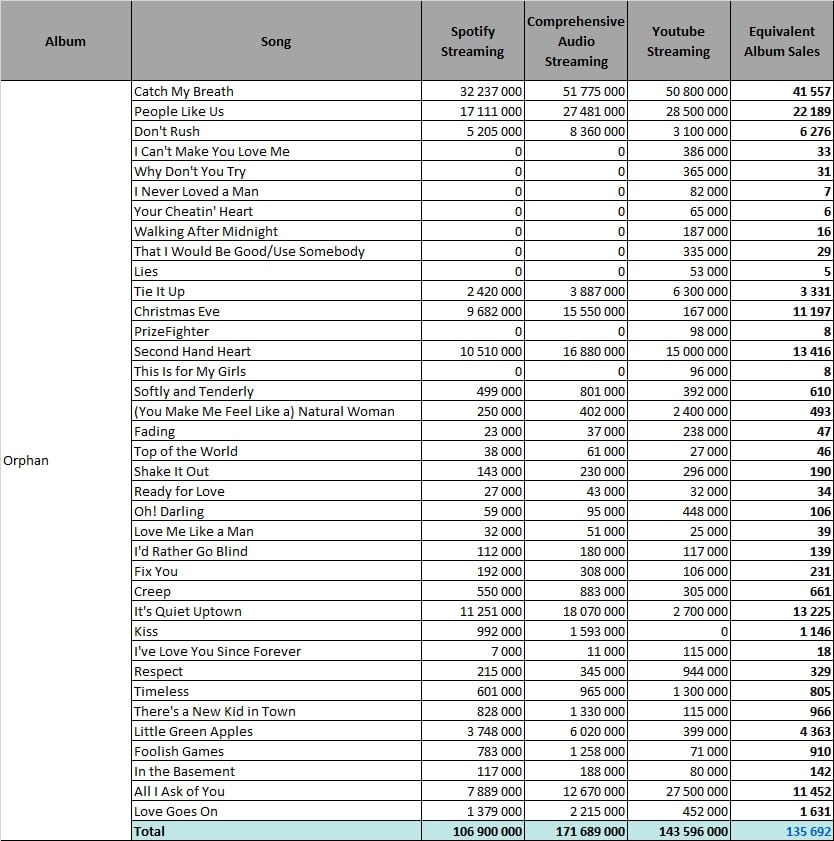This screenshot has width=834, height=841.
Task: Click That I Would Be Good/Use Somebody
Action: click(x=276, y=252)
